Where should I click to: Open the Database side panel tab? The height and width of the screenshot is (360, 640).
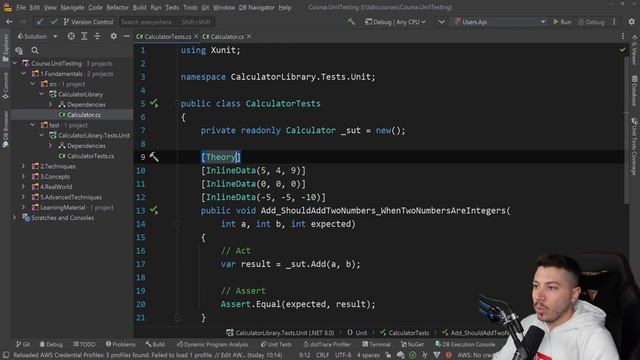634,90
